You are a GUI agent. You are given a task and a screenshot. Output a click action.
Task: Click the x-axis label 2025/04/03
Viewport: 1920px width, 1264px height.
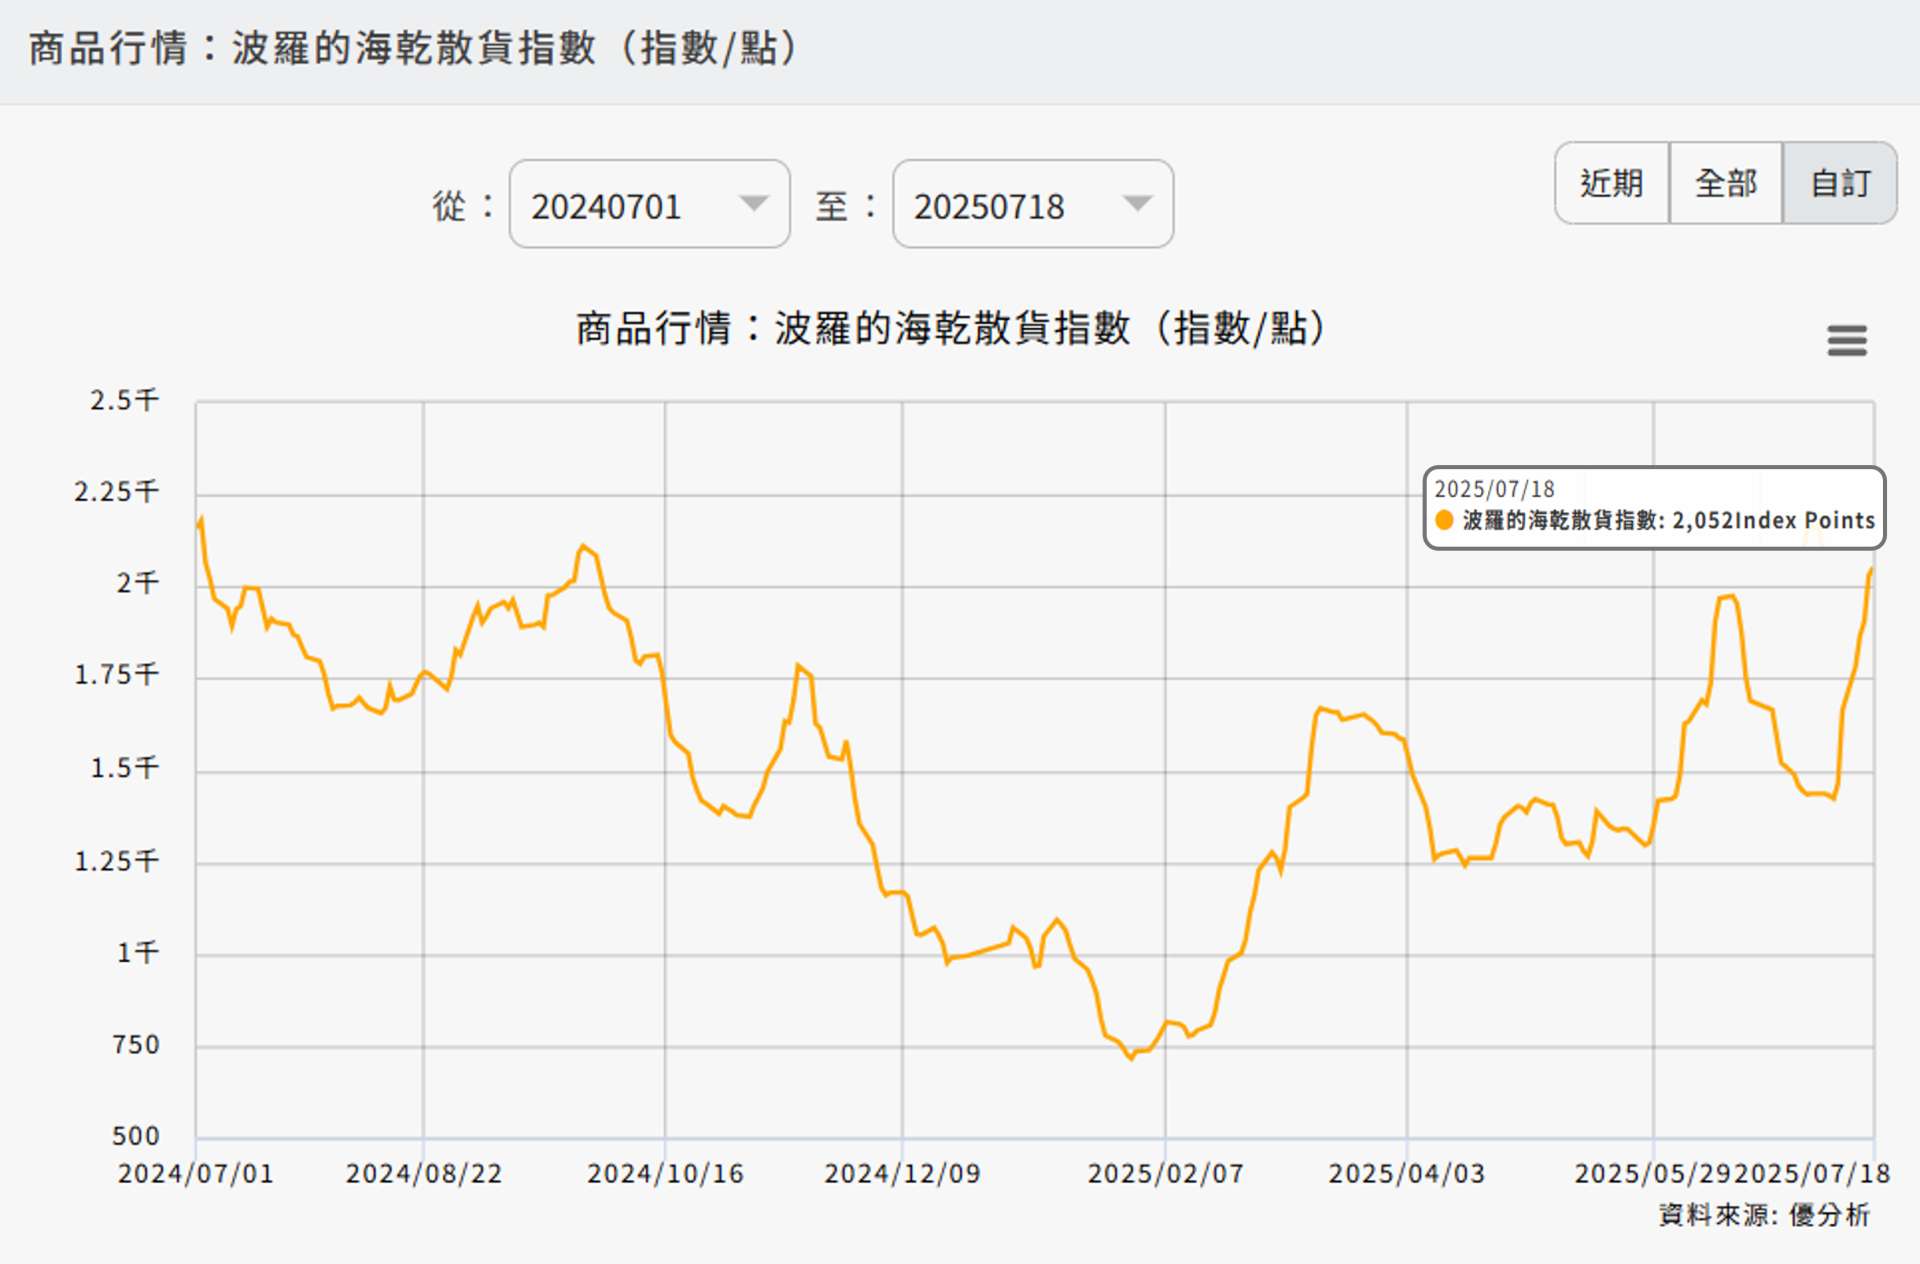click(x=1407, y=1173)
